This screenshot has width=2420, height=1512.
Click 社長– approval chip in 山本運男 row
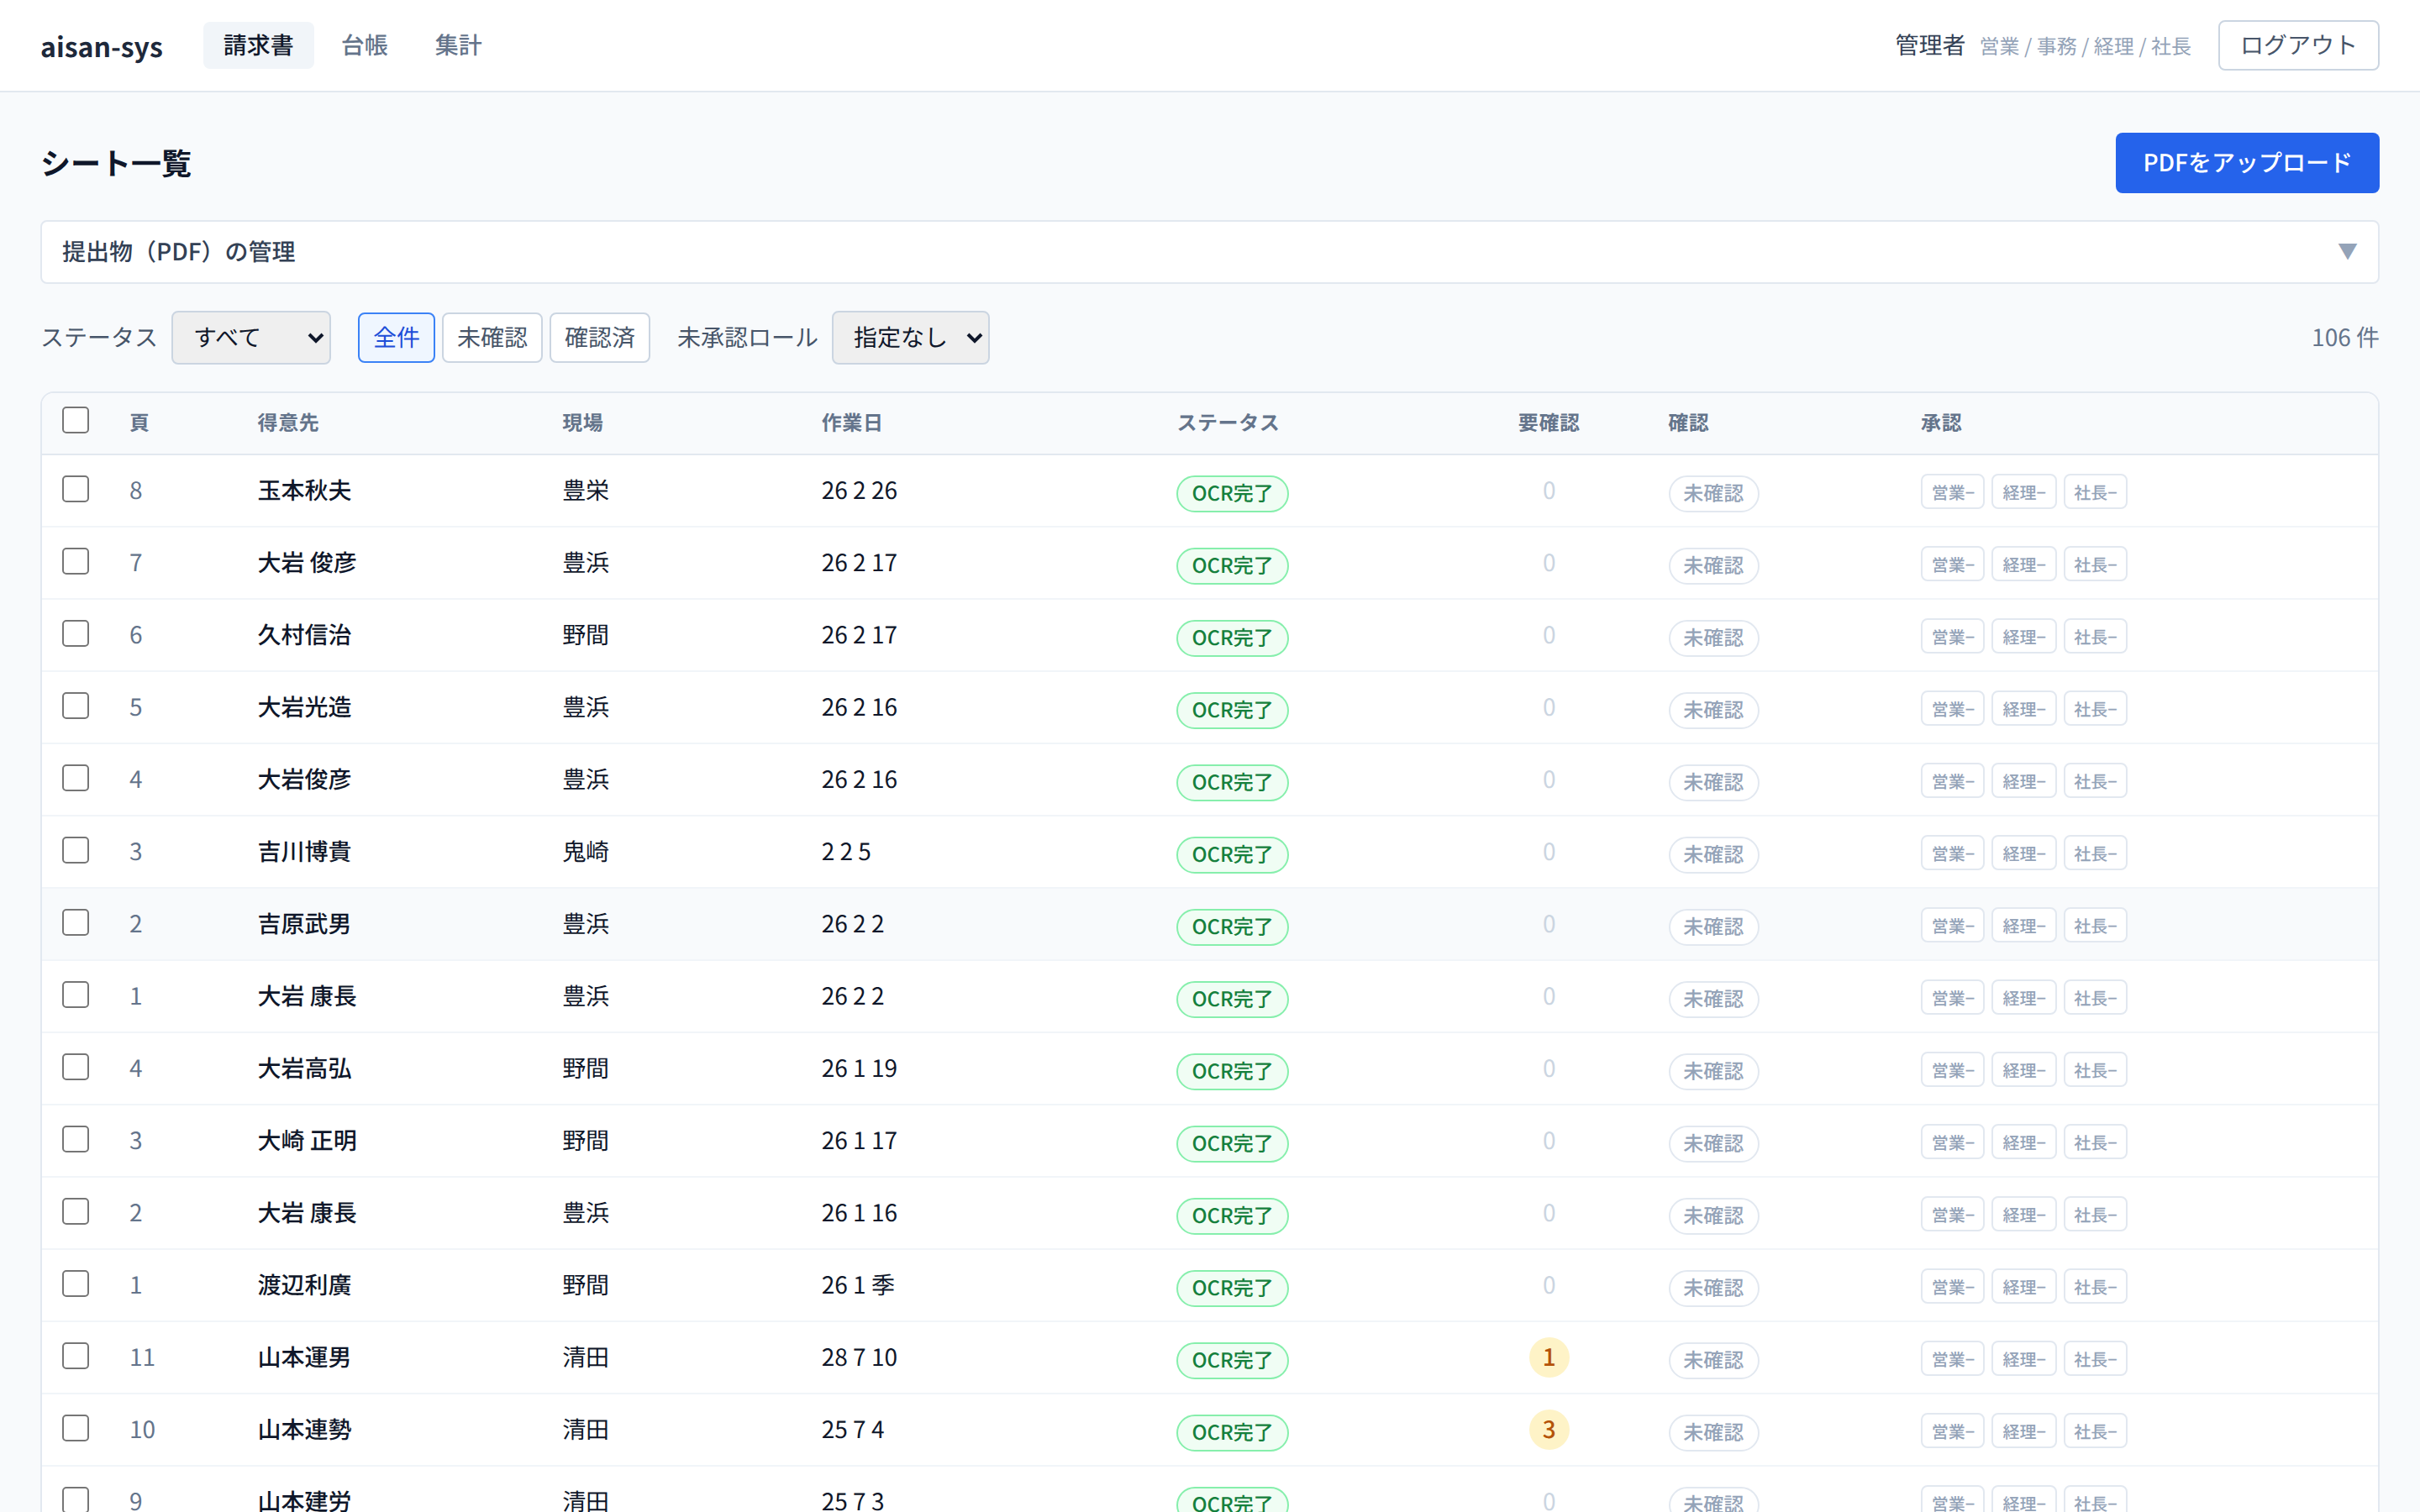click(x=2095, y=1359)
